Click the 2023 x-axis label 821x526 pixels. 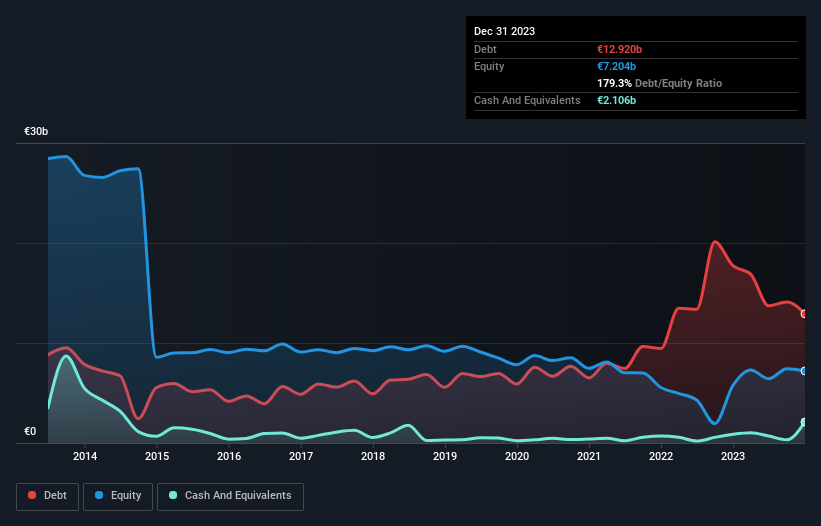coord(733,456)
